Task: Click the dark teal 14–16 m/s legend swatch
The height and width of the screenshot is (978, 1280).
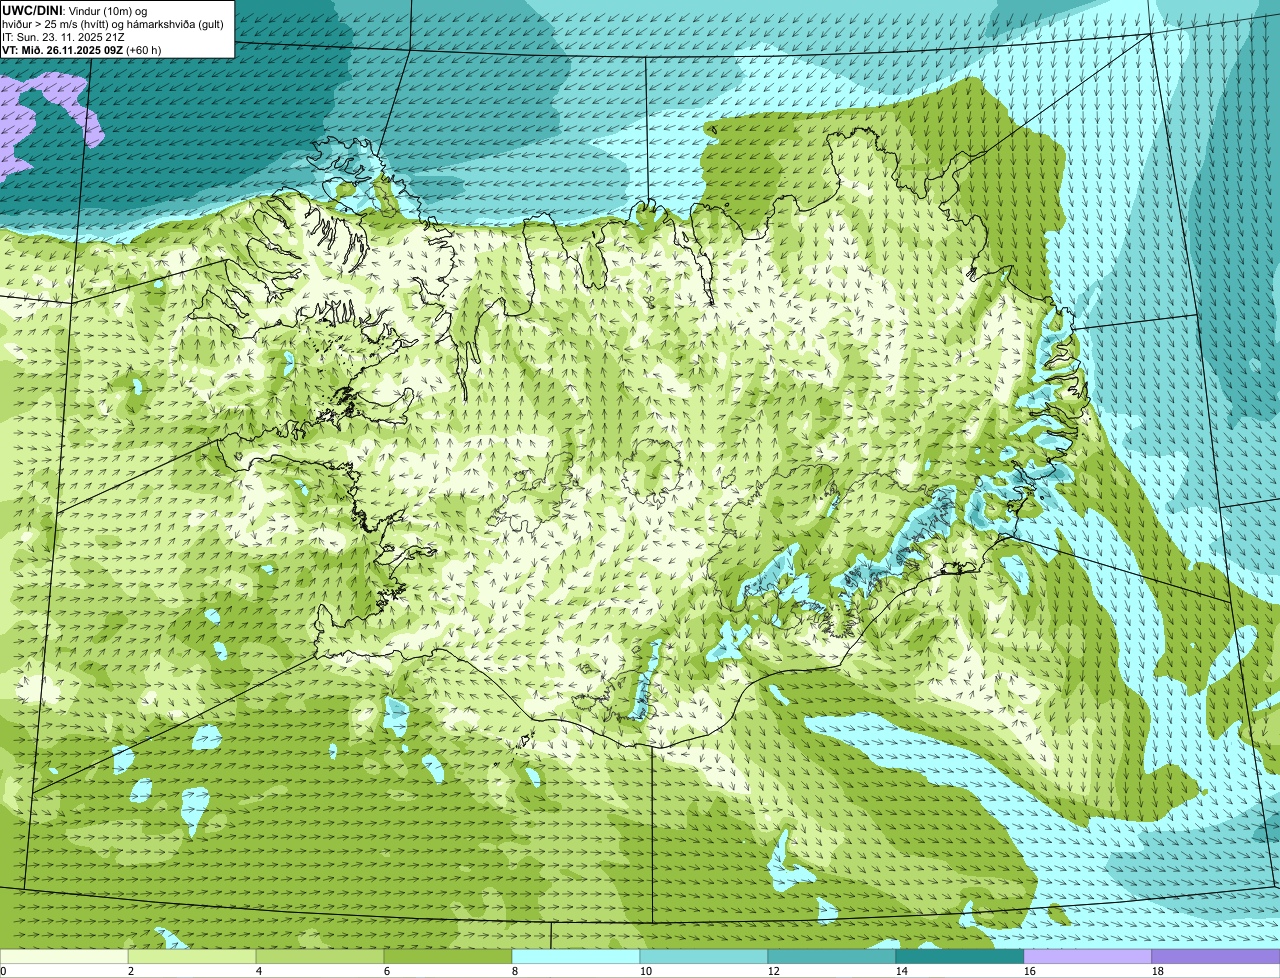Action: (x=960, y=957)
